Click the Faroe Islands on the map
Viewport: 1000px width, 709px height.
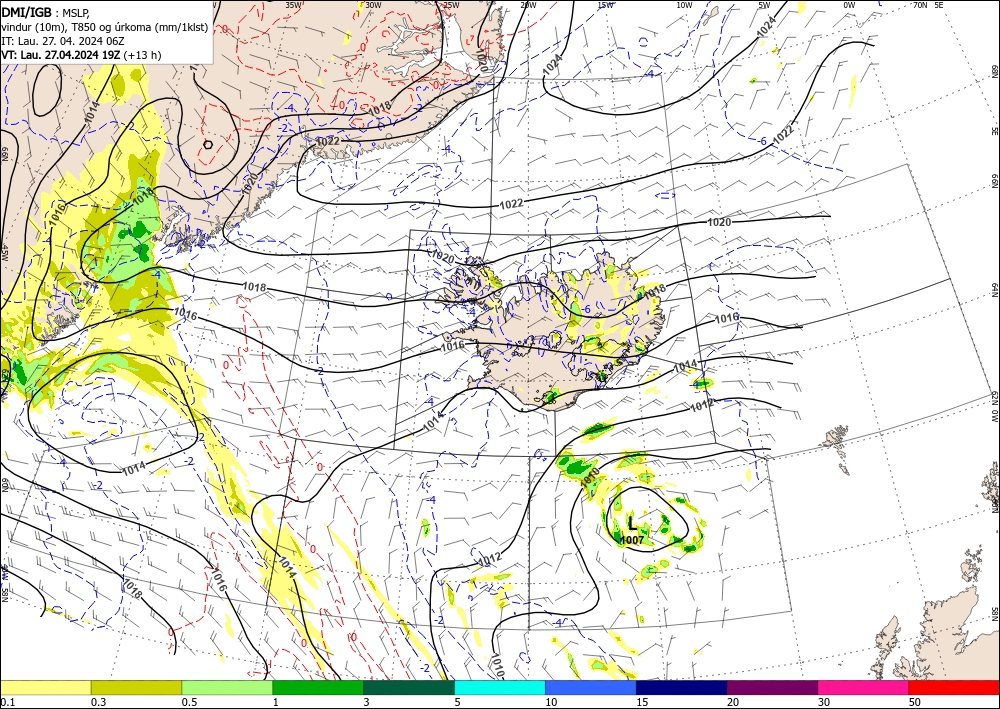835,439
